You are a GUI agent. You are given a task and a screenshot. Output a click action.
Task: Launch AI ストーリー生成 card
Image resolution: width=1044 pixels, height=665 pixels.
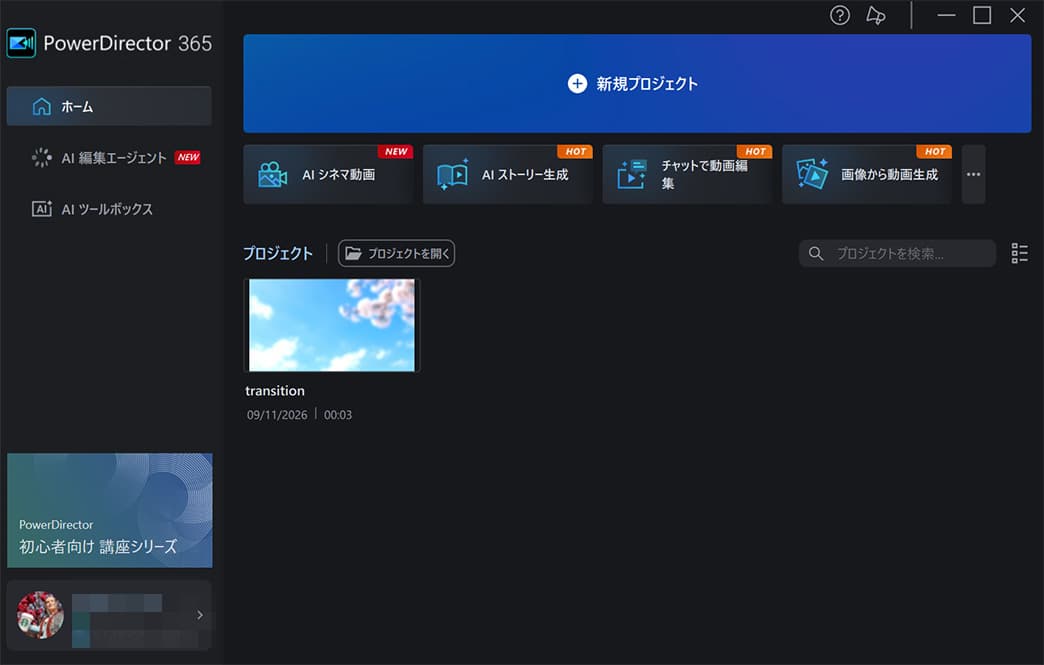click(508, 174)
